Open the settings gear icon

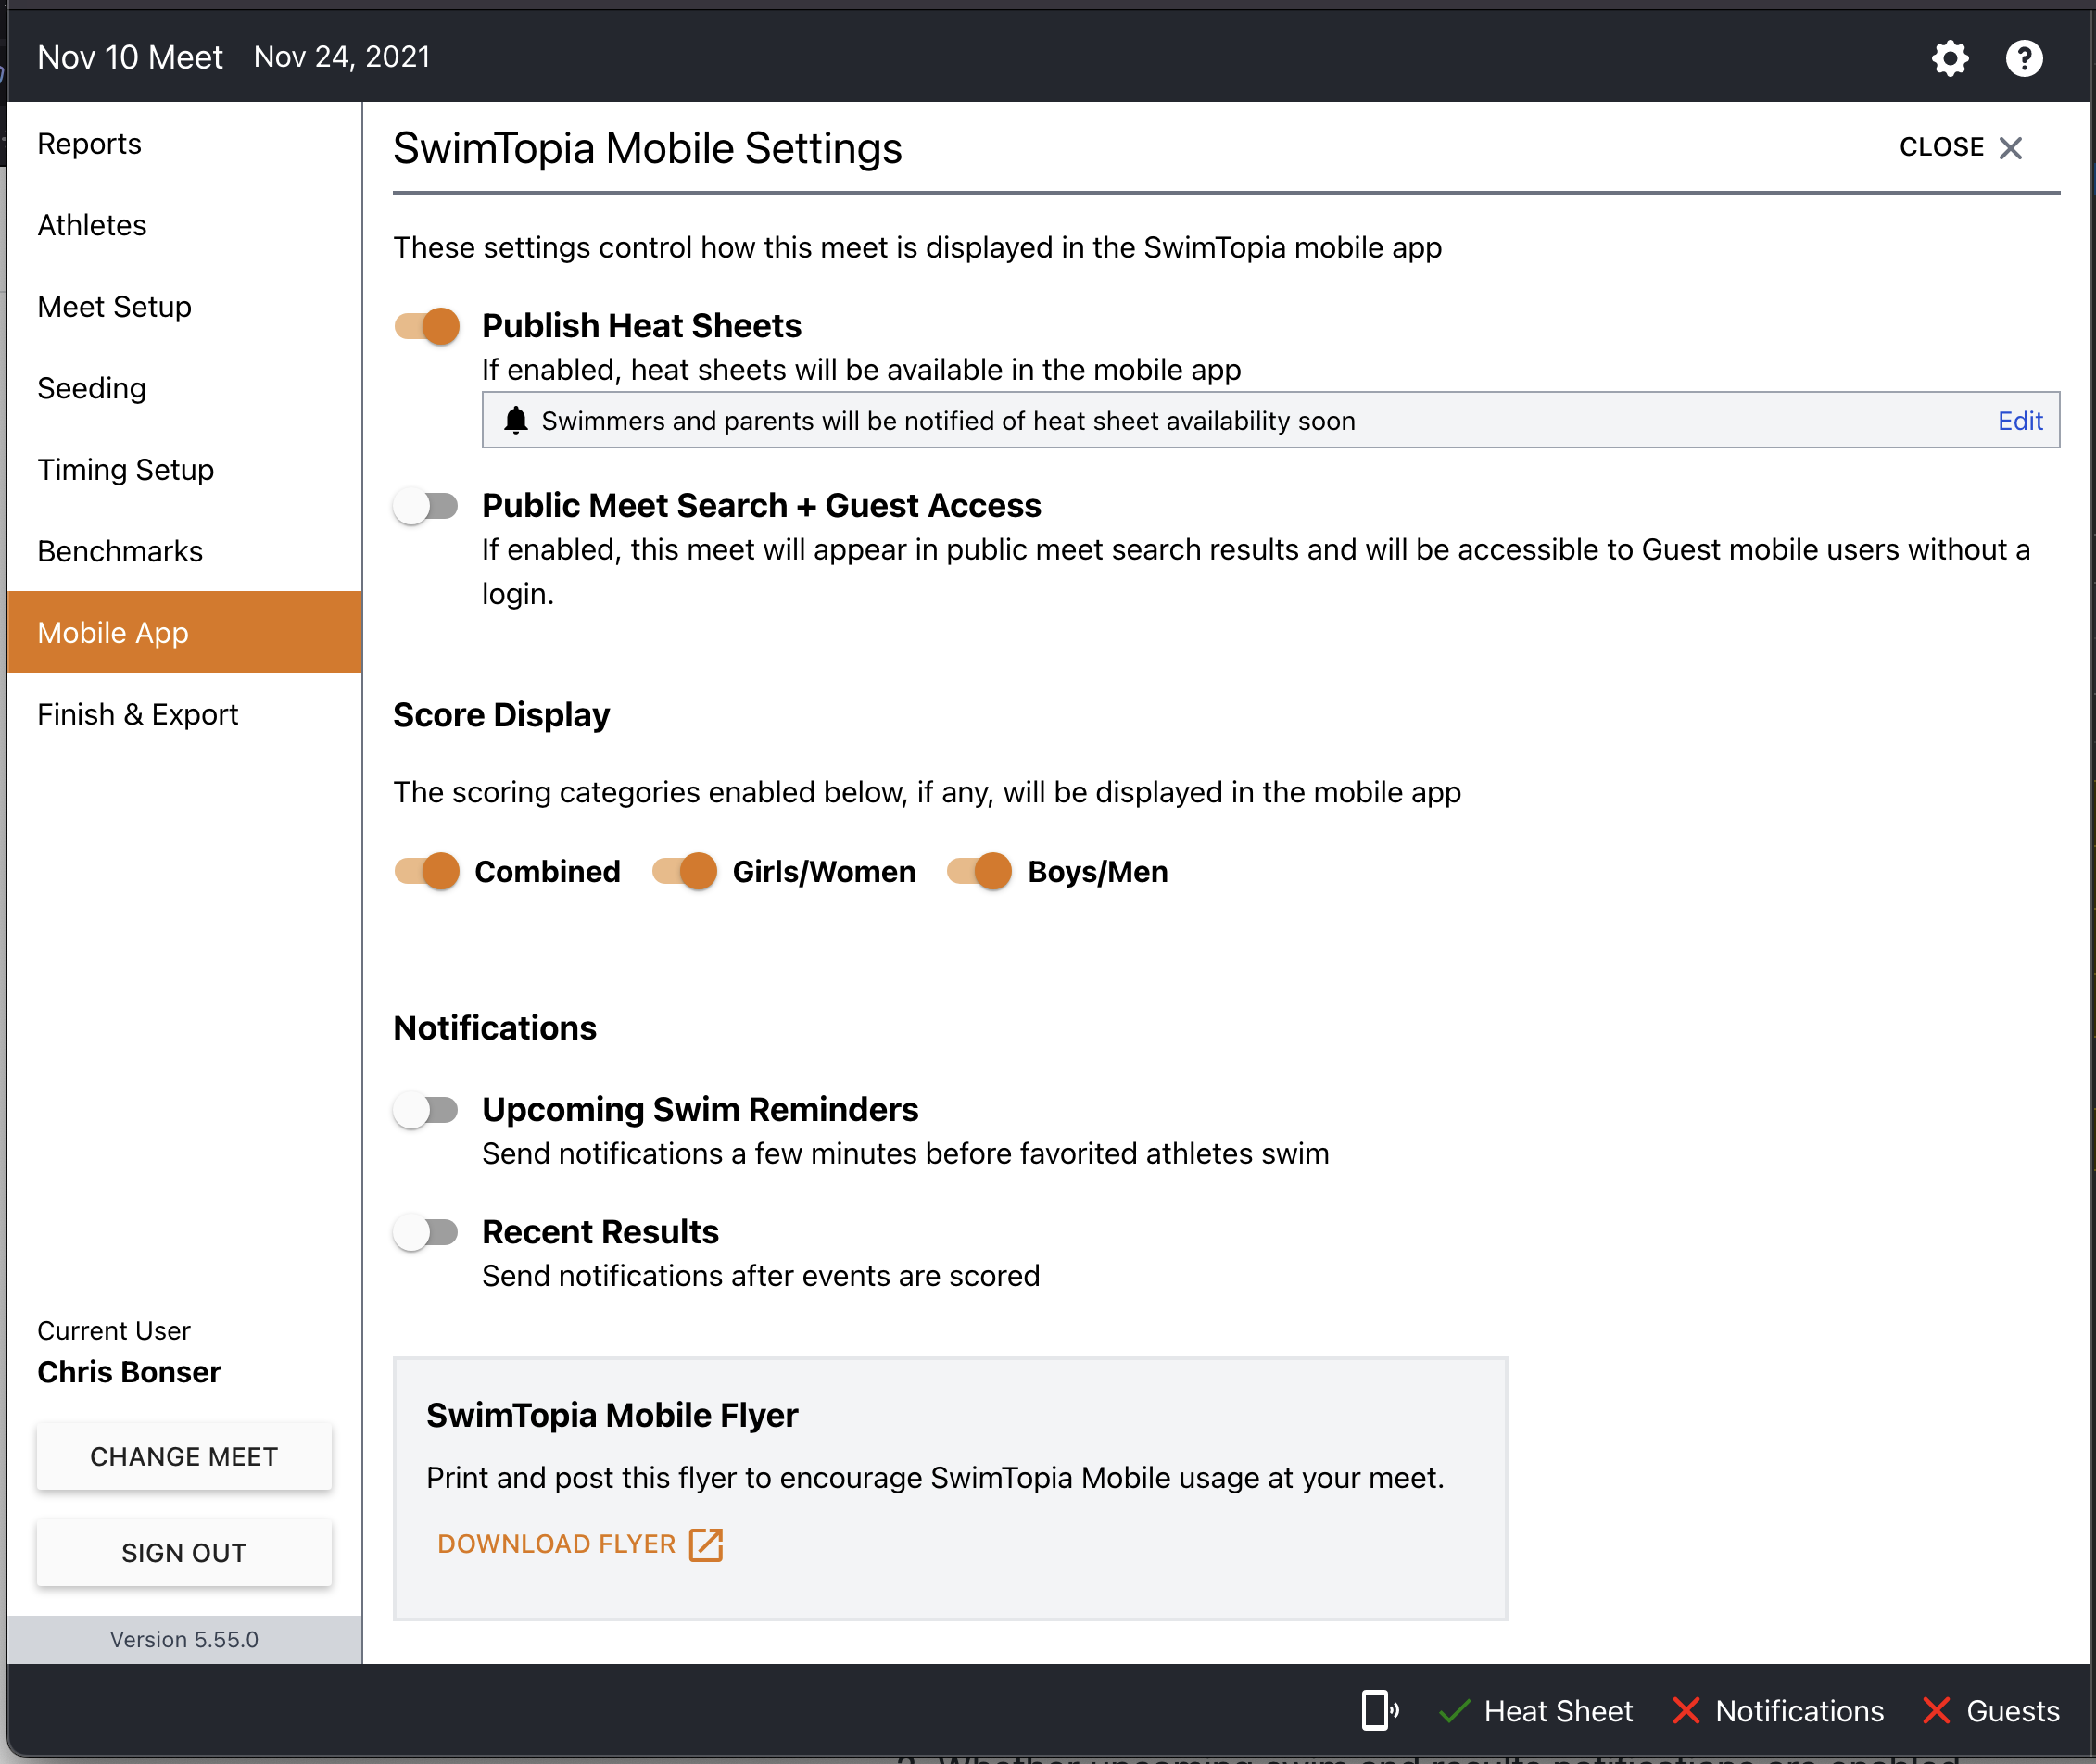point(1949,58)
